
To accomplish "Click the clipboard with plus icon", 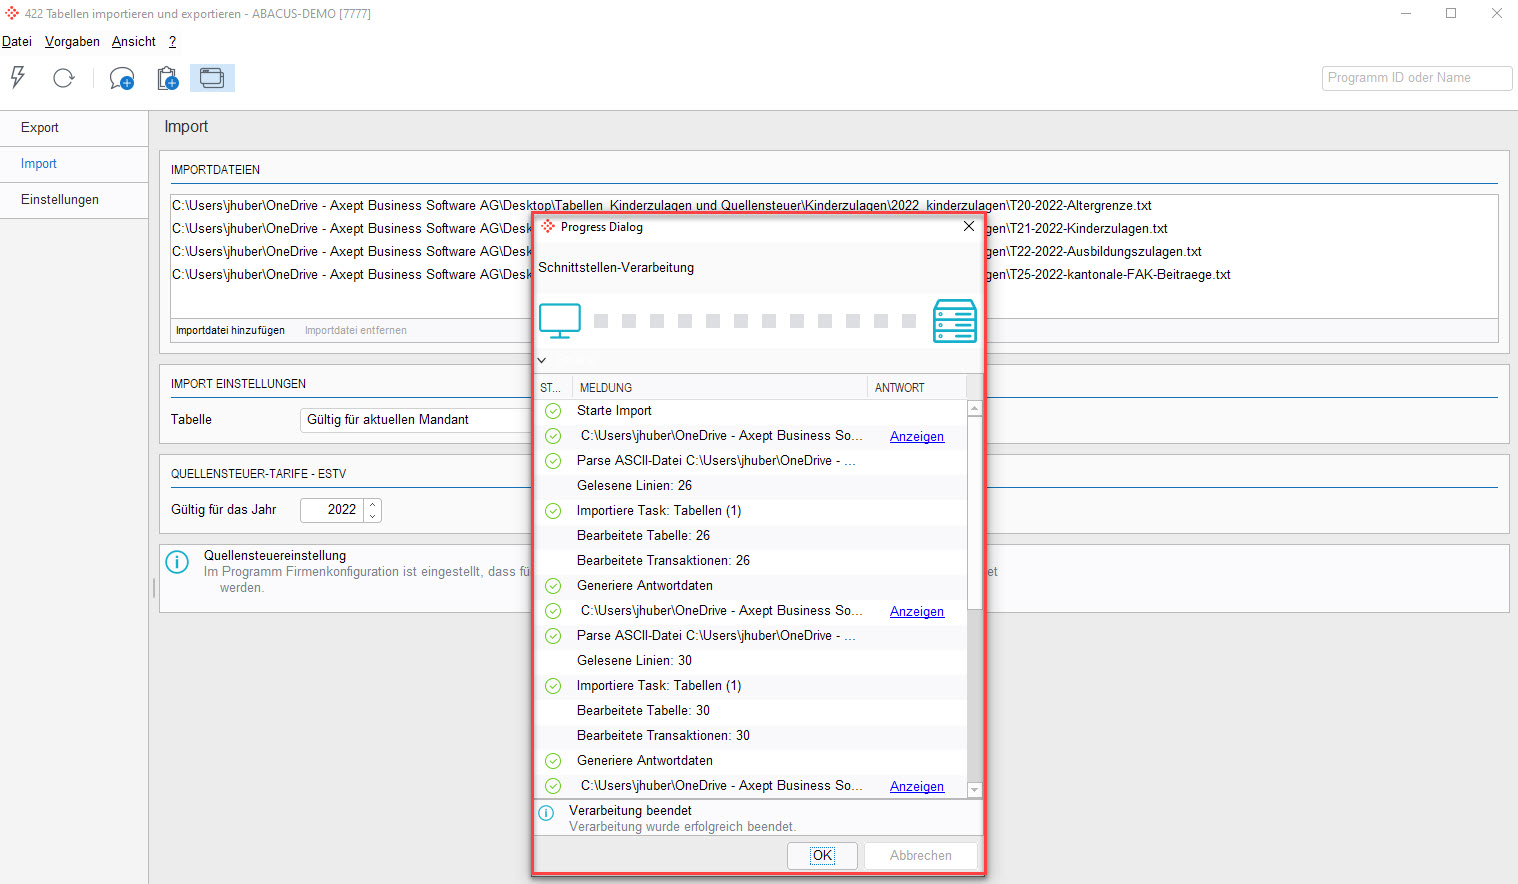I will [x=167, y=78].
